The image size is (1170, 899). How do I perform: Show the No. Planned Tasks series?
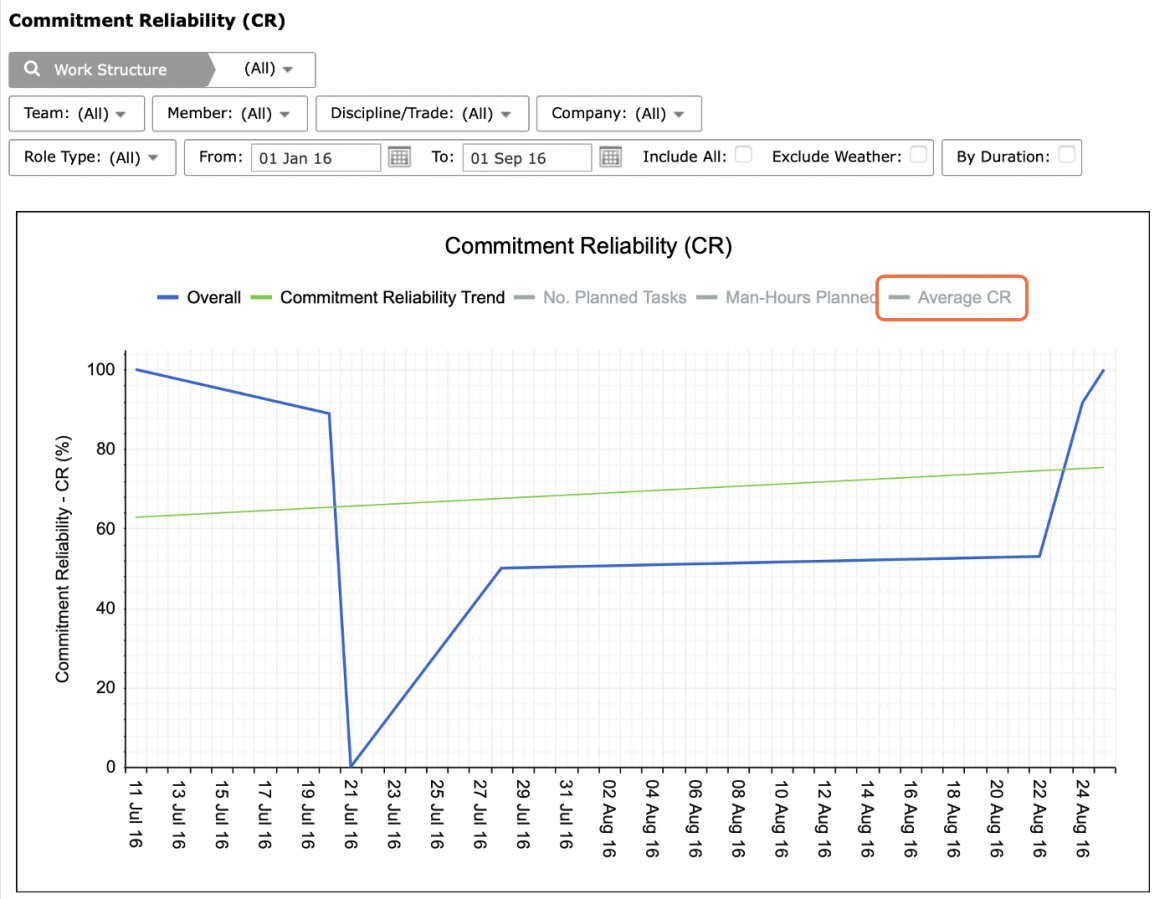(600, 298)
